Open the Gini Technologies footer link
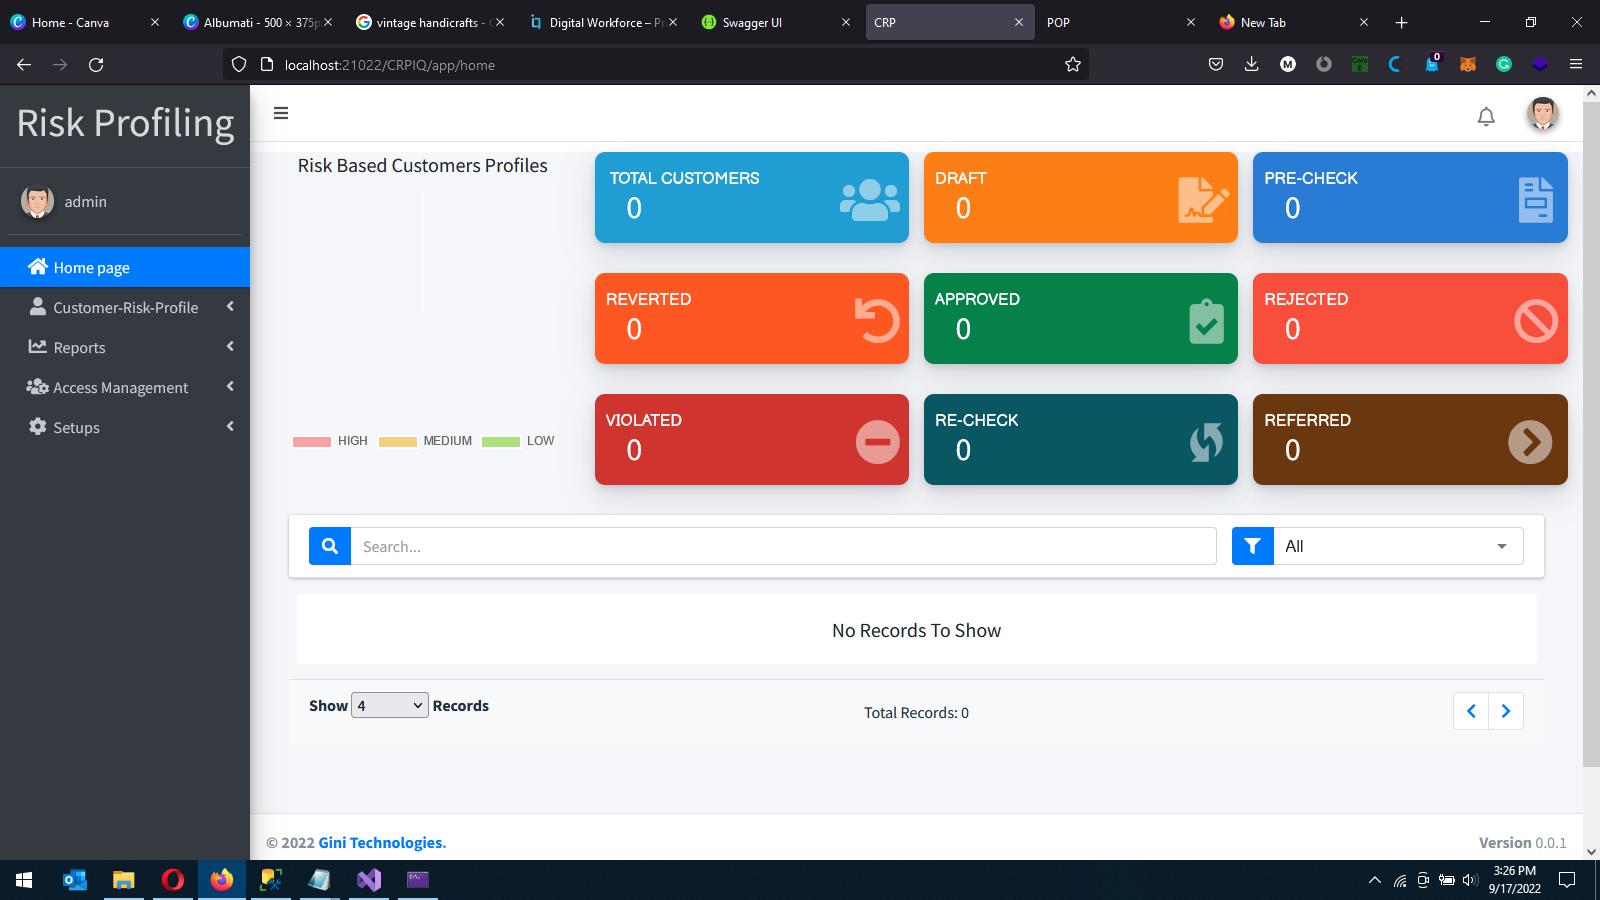1600x900 pixels. coord(382,843)
